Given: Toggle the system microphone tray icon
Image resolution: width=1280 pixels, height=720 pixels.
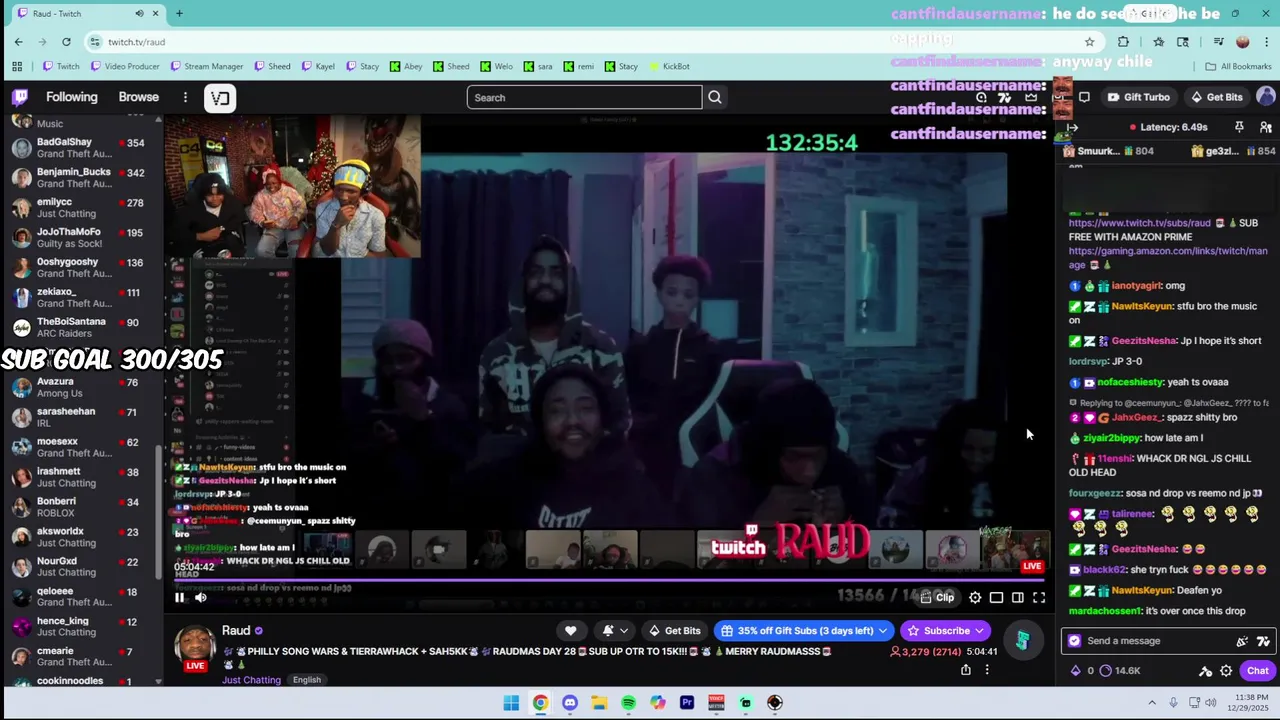Looking at the screenshot, I should (x=1173, y=703).
